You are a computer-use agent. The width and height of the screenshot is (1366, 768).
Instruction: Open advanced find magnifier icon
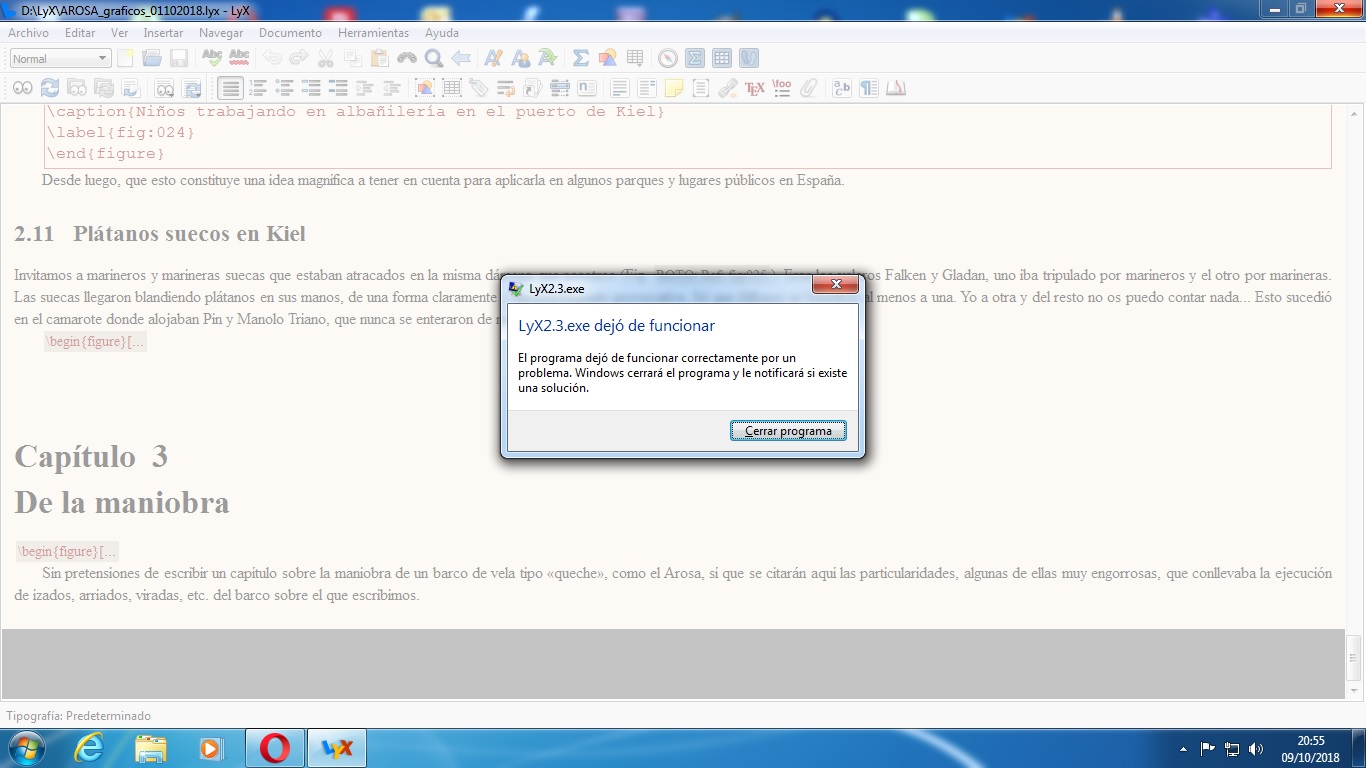434,58
